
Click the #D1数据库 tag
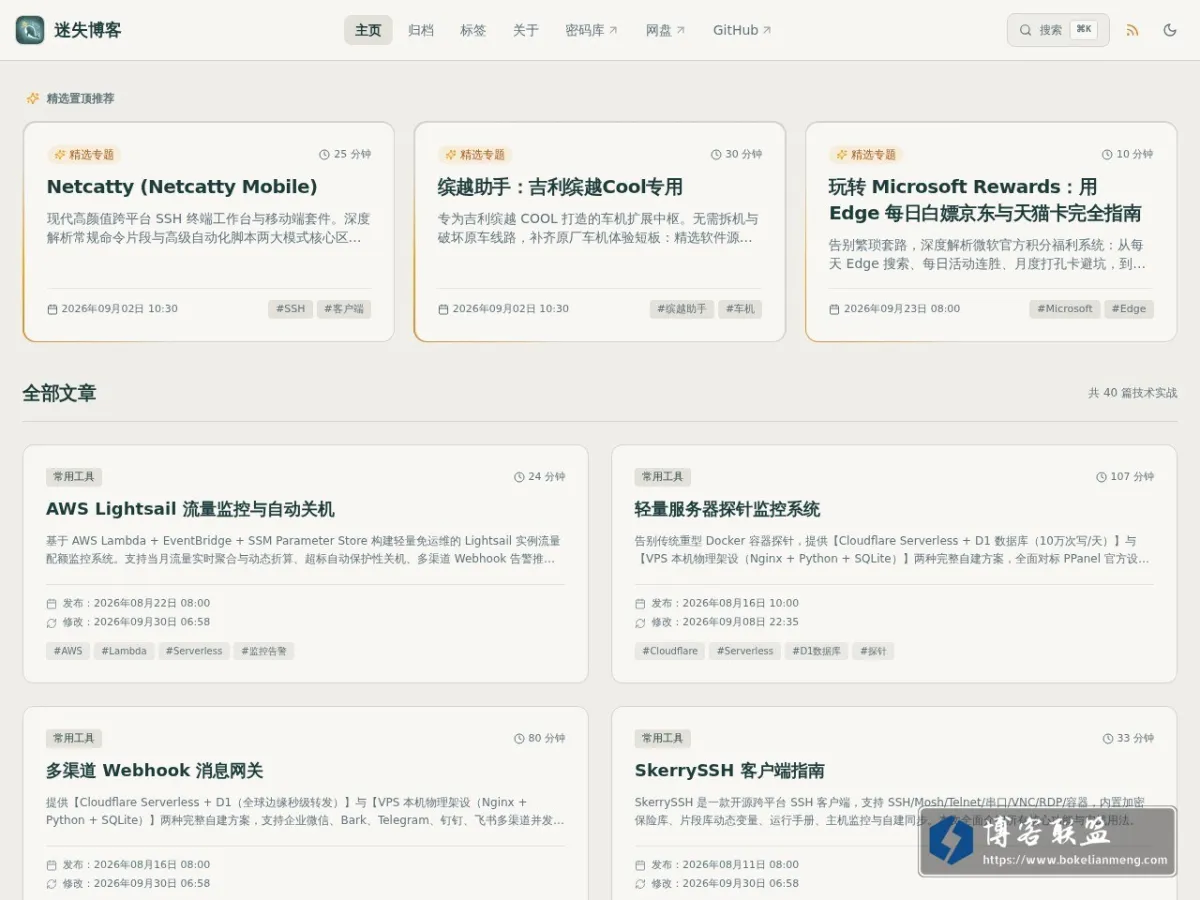coord(817,651)
